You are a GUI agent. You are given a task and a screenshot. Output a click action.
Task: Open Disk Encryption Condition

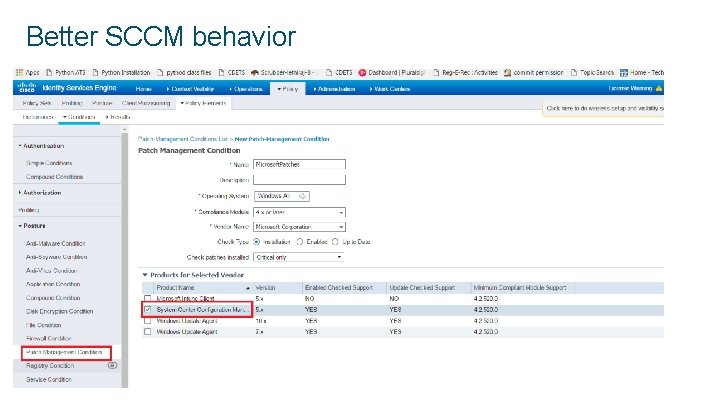(59, 311)
